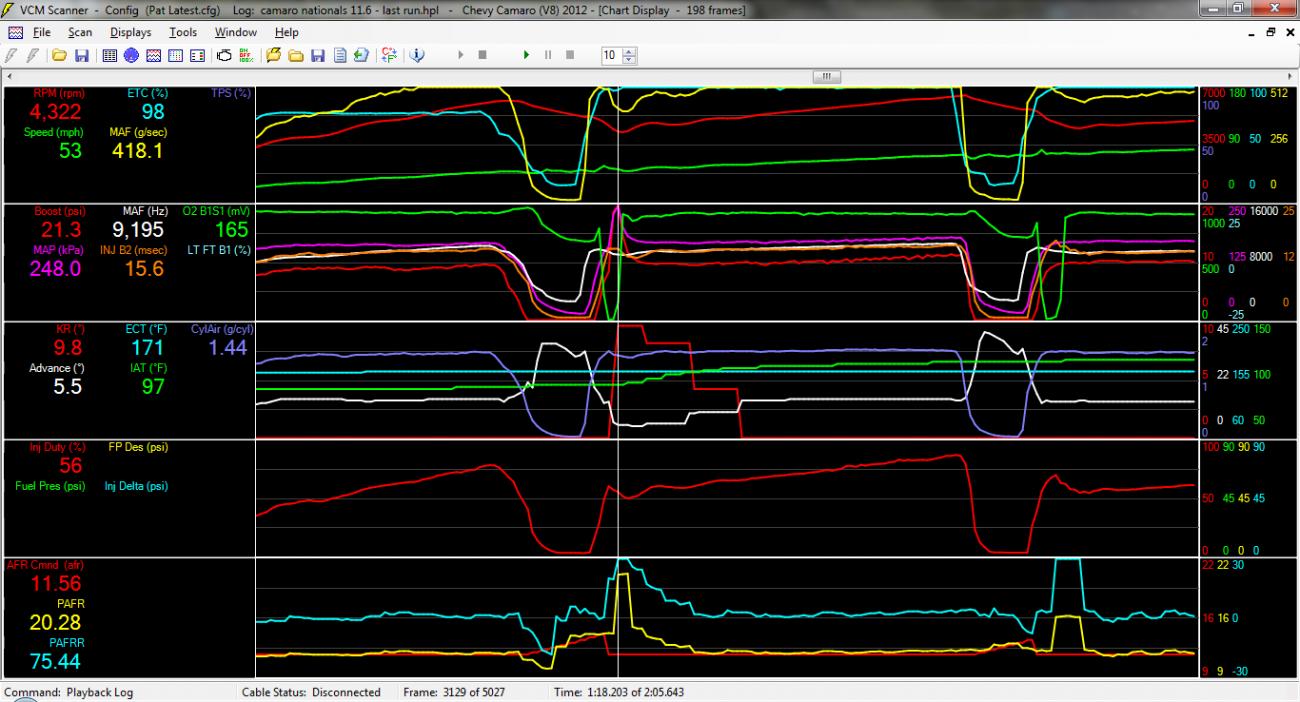
Task: Click the Celsius/Fahrenheit units icon
Action: point(388,55)
